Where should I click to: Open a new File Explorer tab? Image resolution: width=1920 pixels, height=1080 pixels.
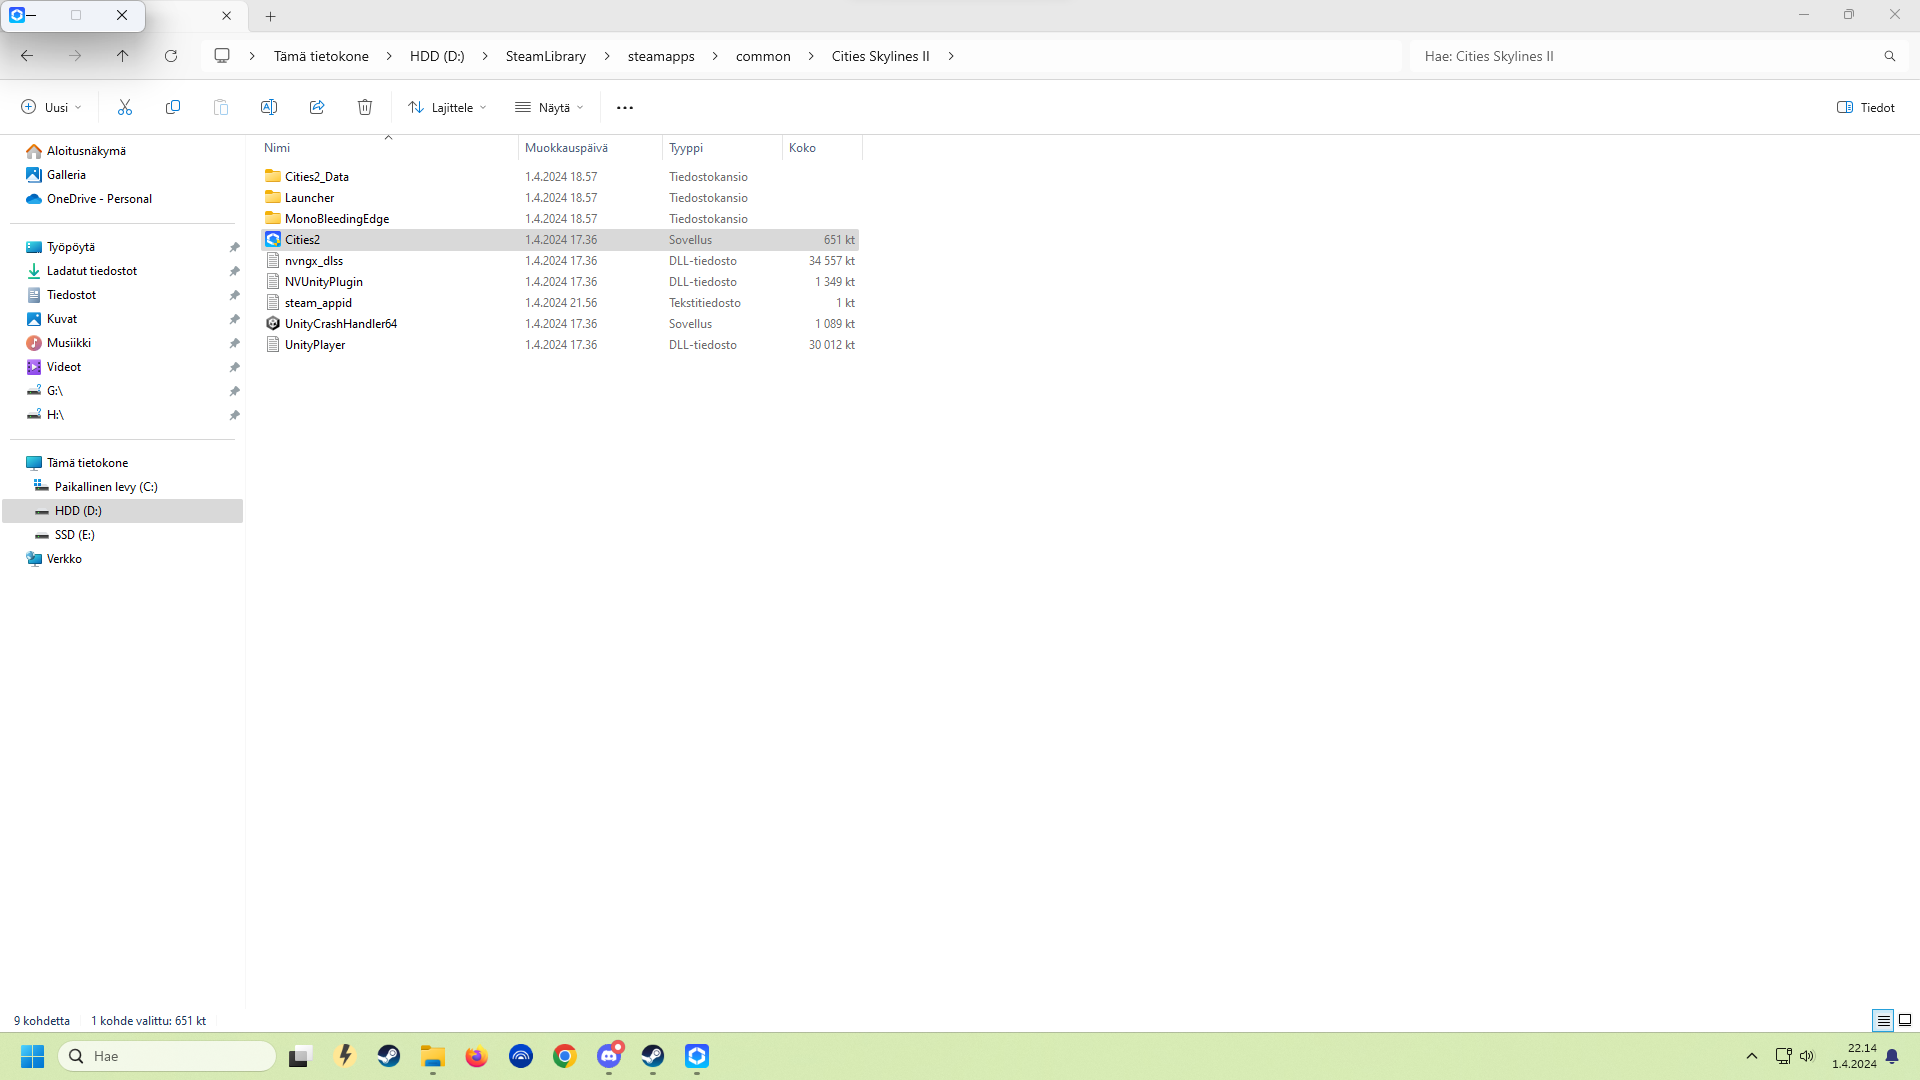tap(270, 16)
